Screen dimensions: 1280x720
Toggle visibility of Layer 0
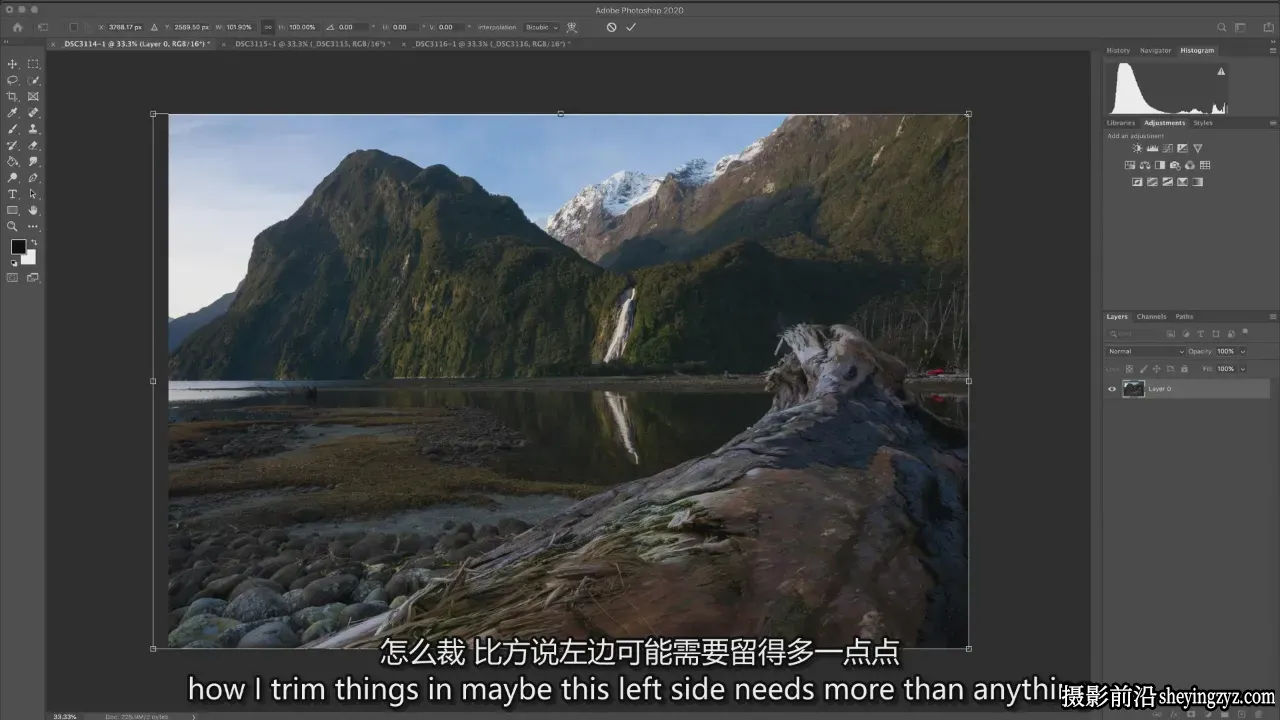[1112, 389]
